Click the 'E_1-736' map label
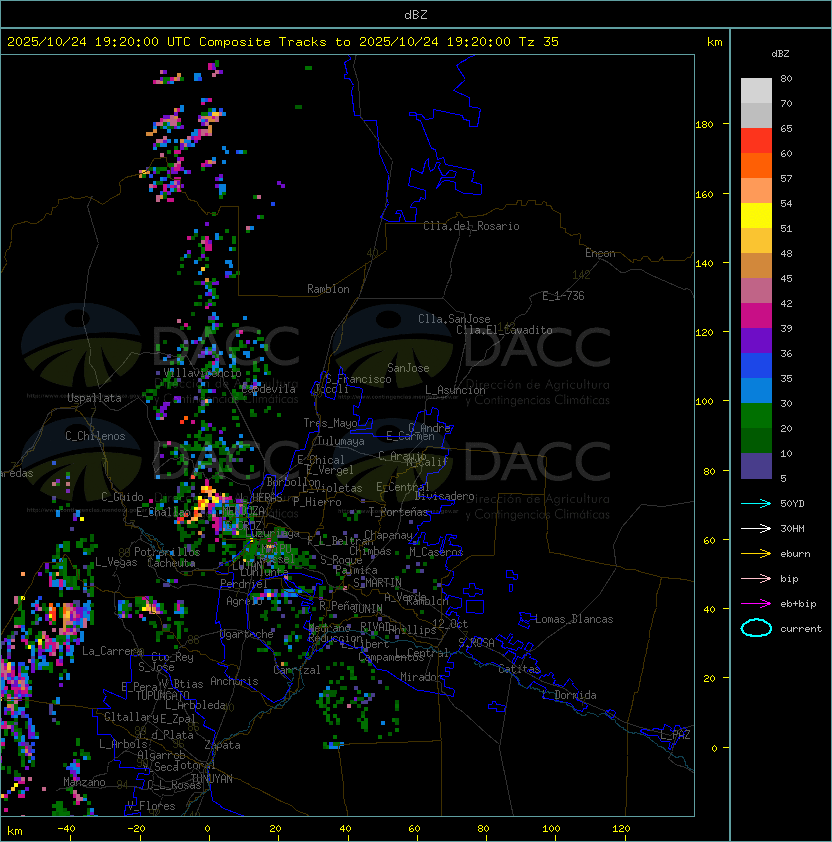This screenshot has height=842, width=832. click(x=563, y=296)
